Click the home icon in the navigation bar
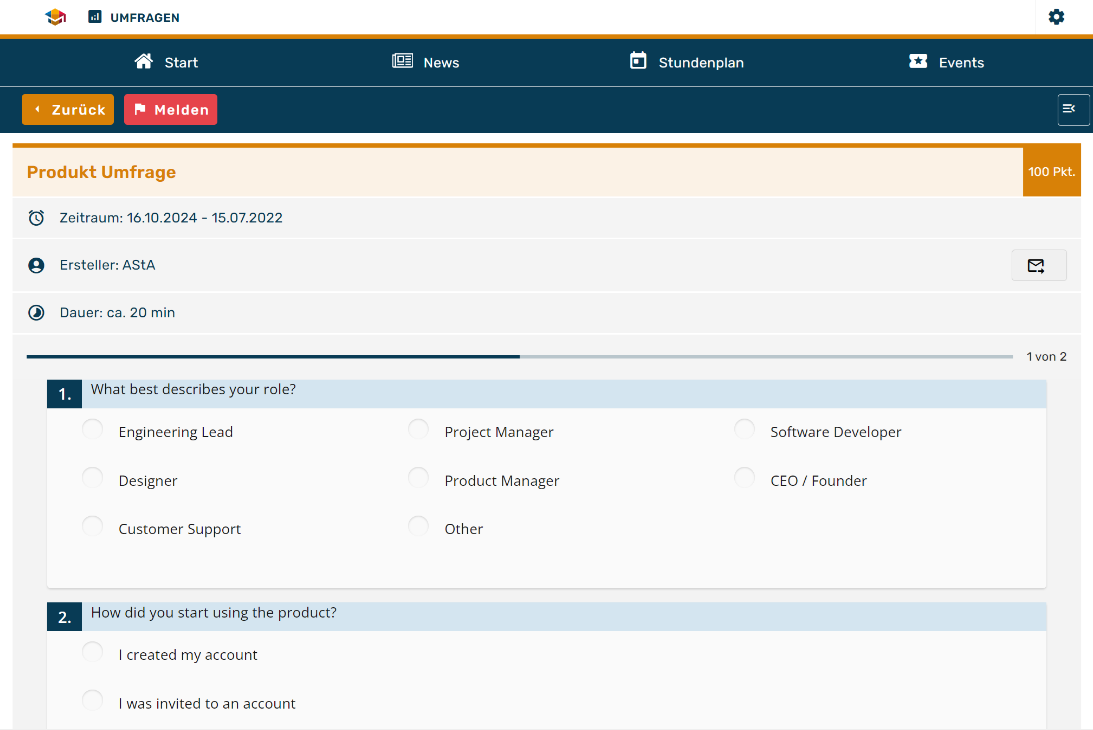 pos(143,61)
